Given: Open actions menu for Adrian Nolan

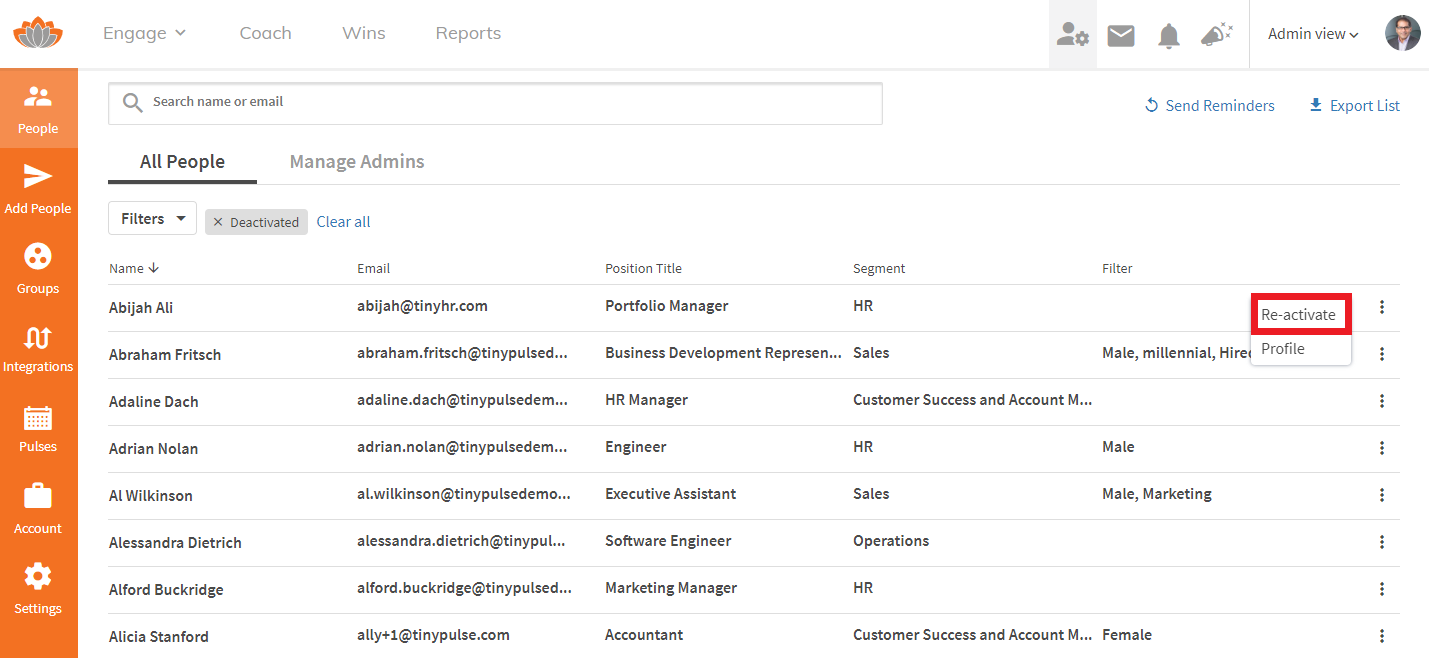Looking at the screenshot, I should click(x=1382, y=448).
